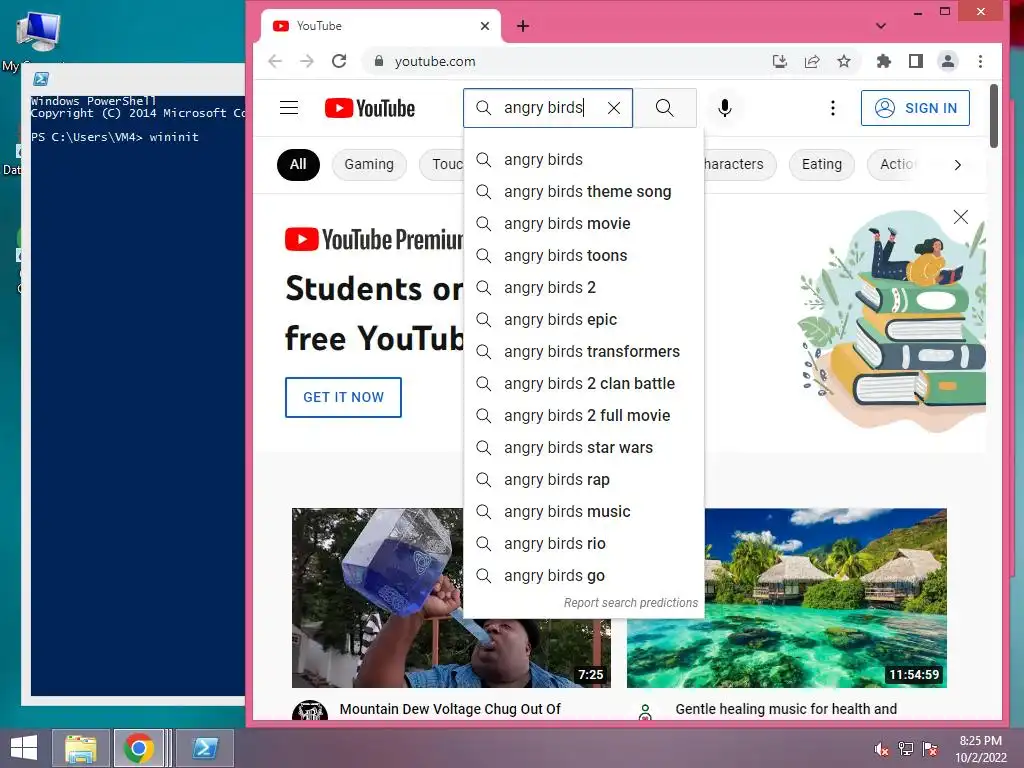The image size is (1024, 768).
Task: Click the YouTube page vertical scrollbar
Action: tap(993, 115)
